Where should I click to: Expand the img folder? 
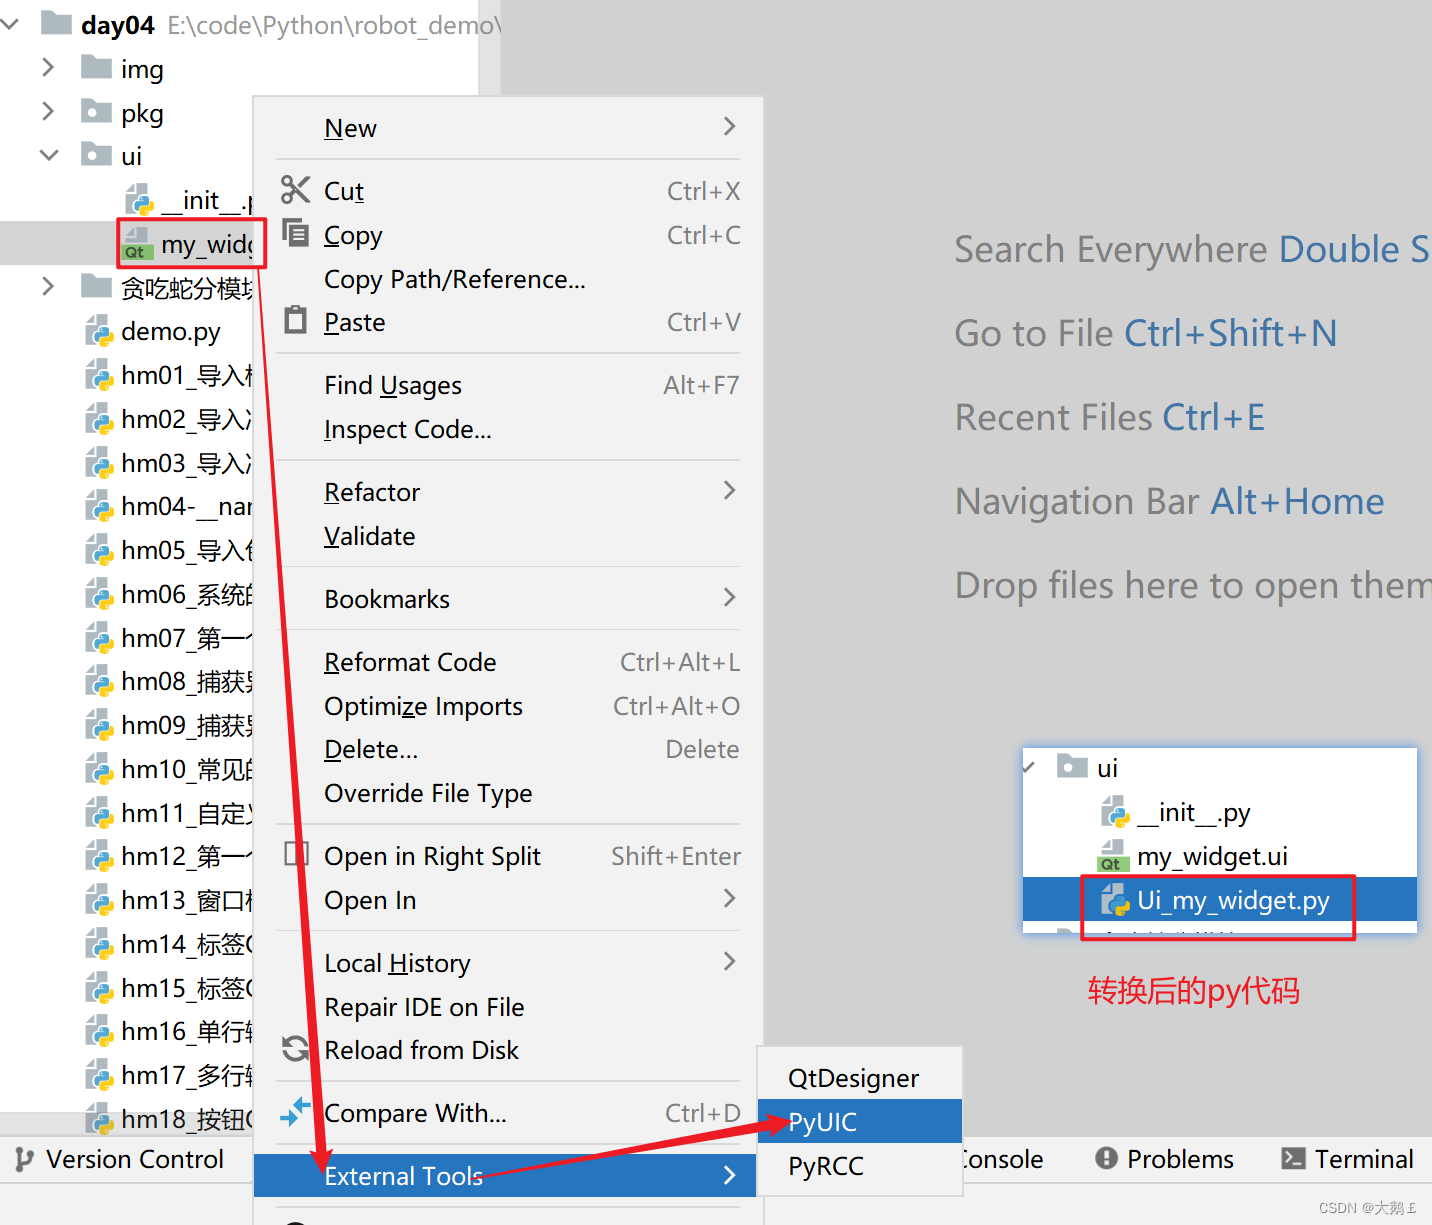click(48, 67)
